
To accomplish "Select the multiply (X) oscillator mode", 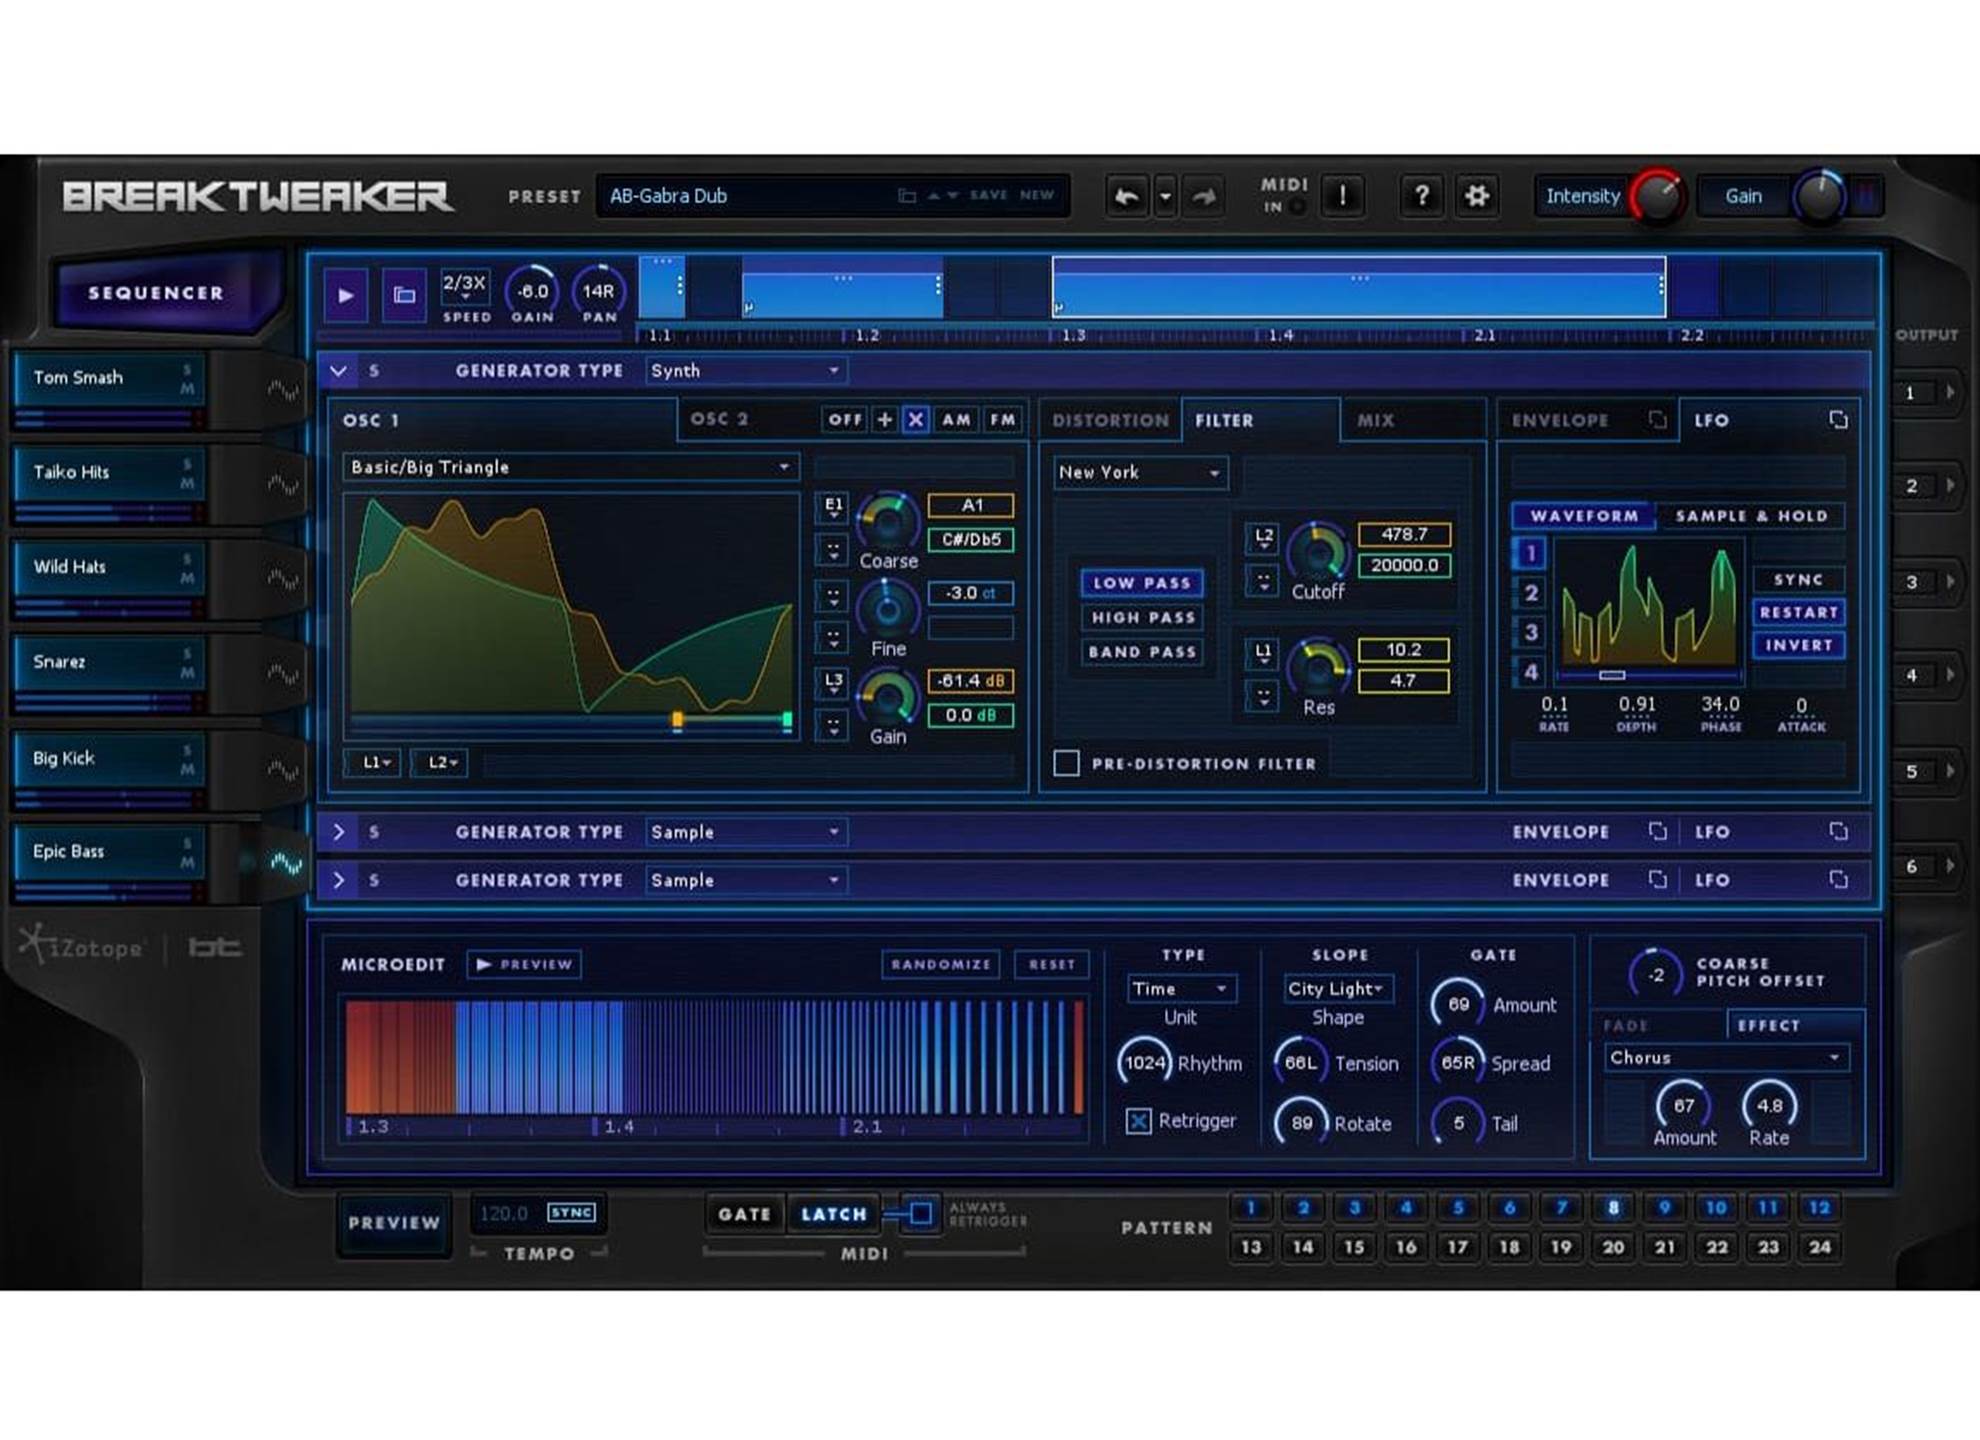I will [915, 420].
